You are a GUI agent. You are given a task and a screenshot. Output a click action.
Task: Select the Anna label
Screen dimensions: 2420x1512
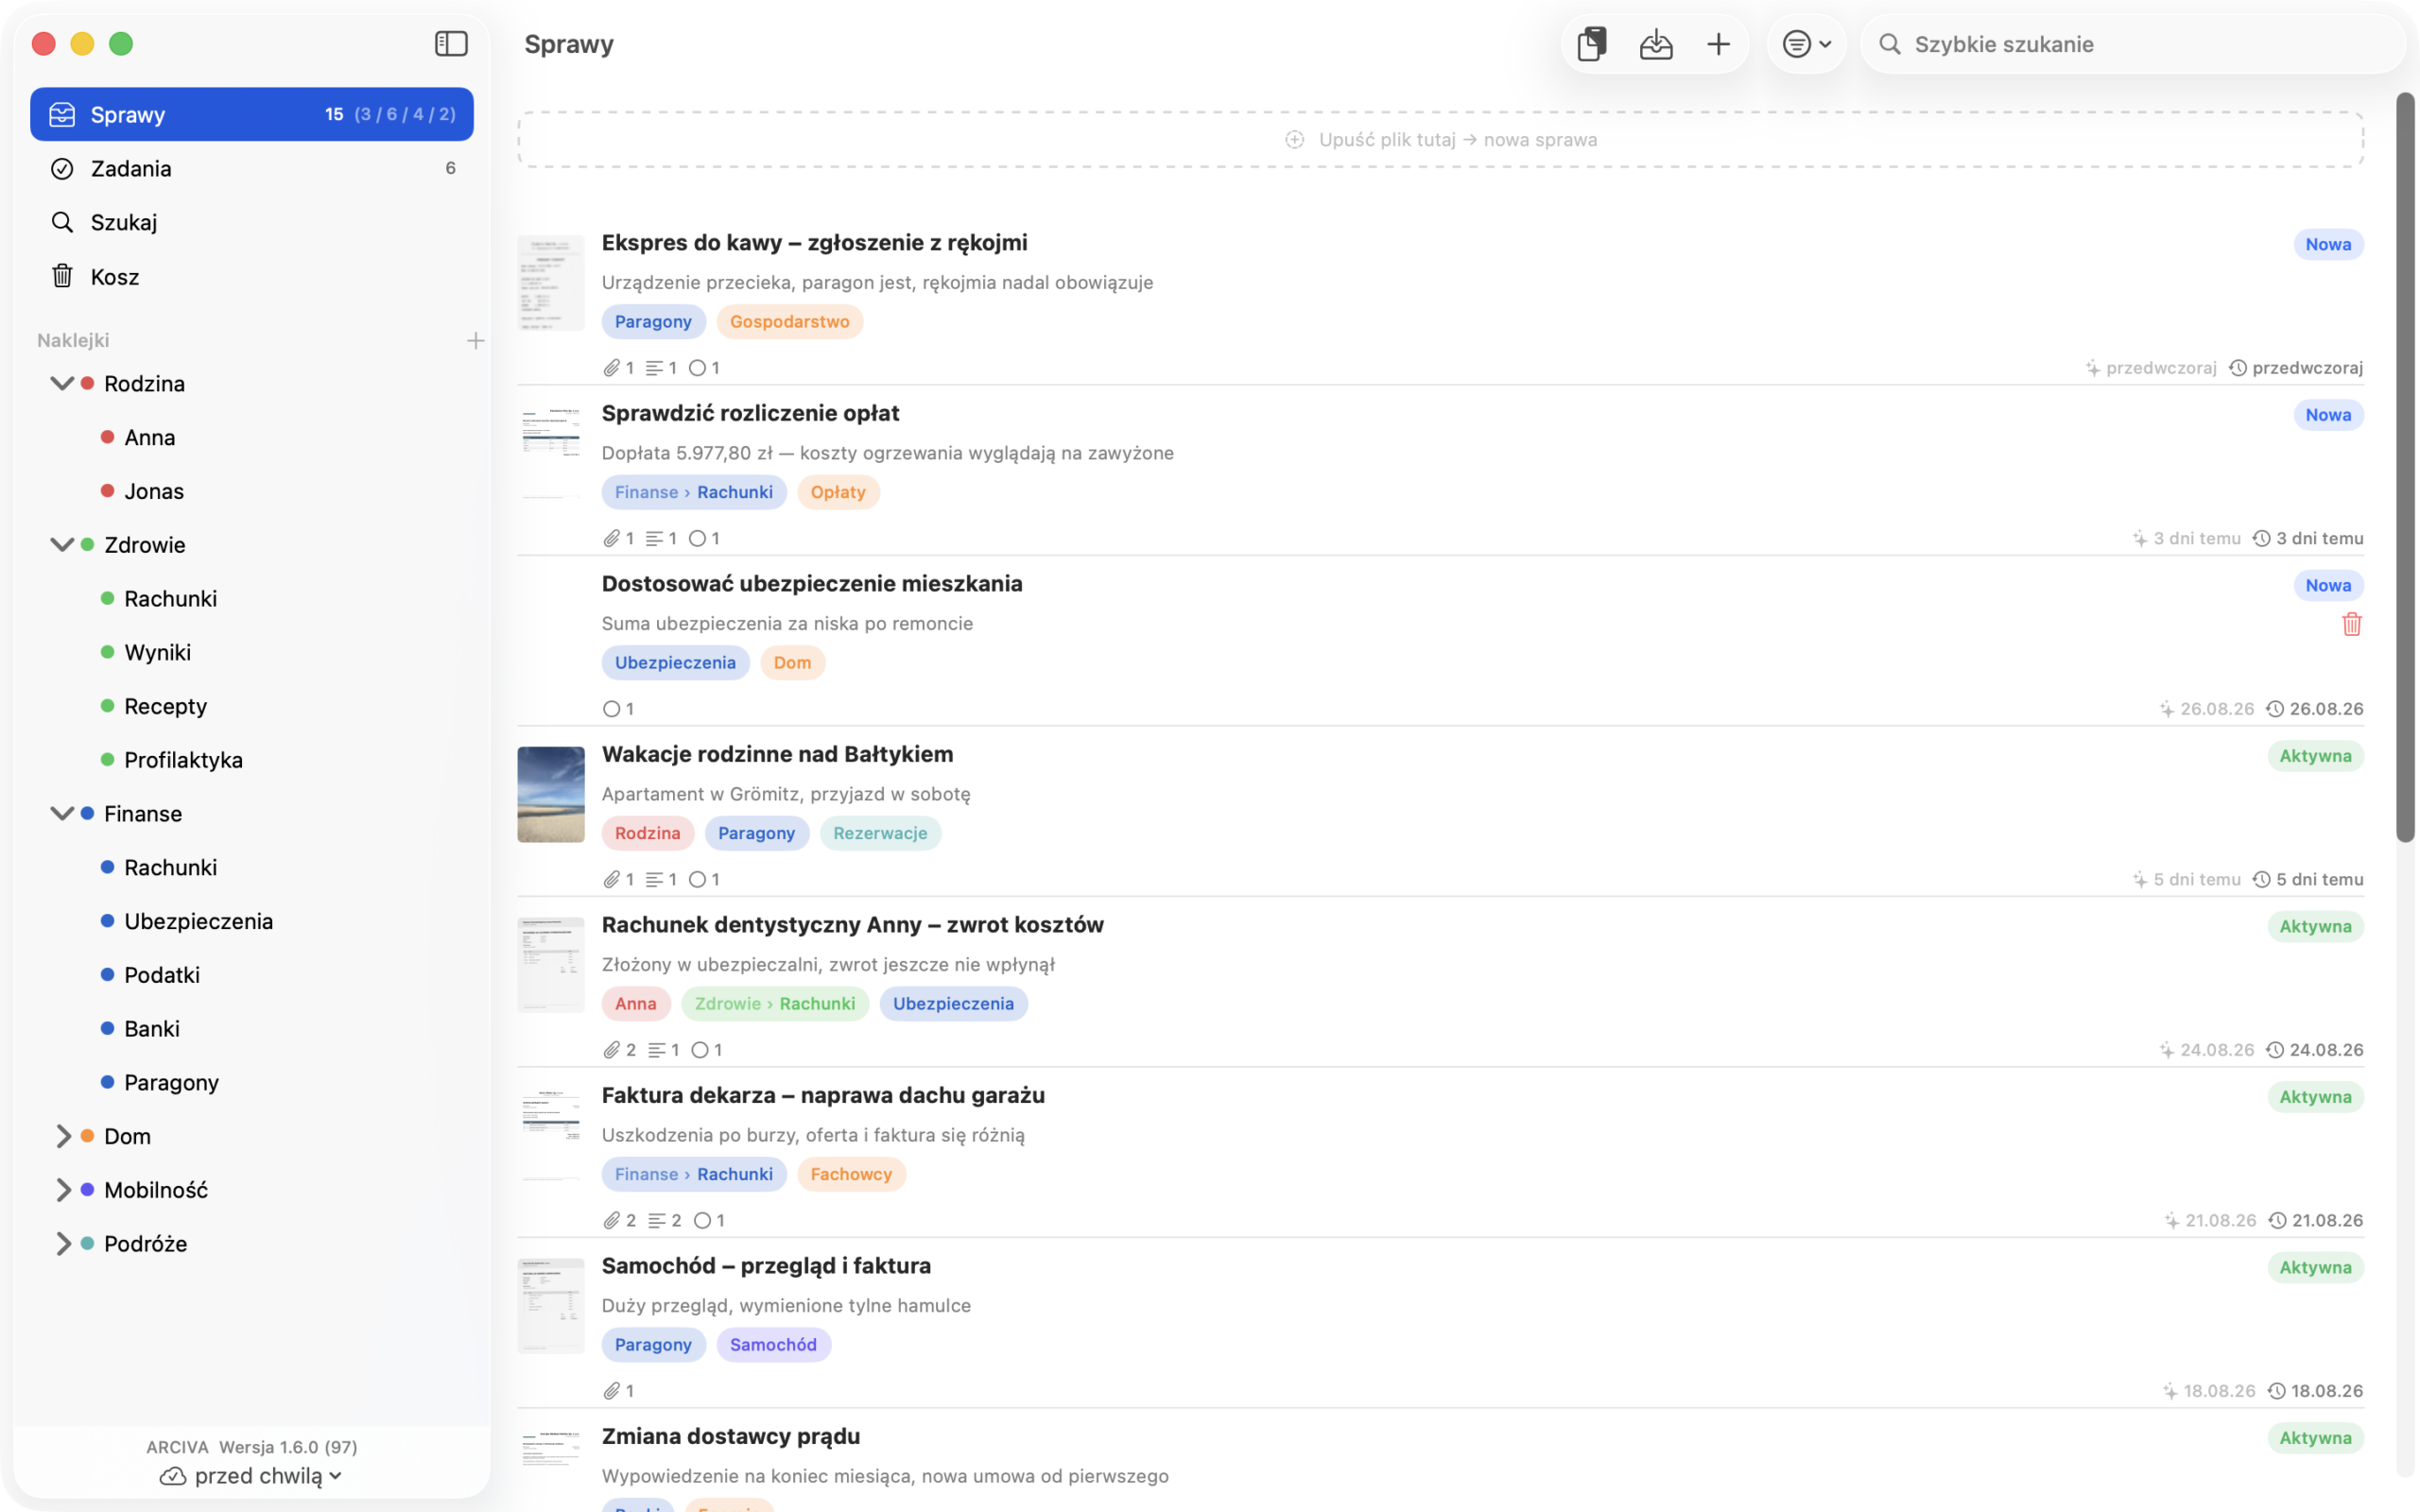[149, 437]
